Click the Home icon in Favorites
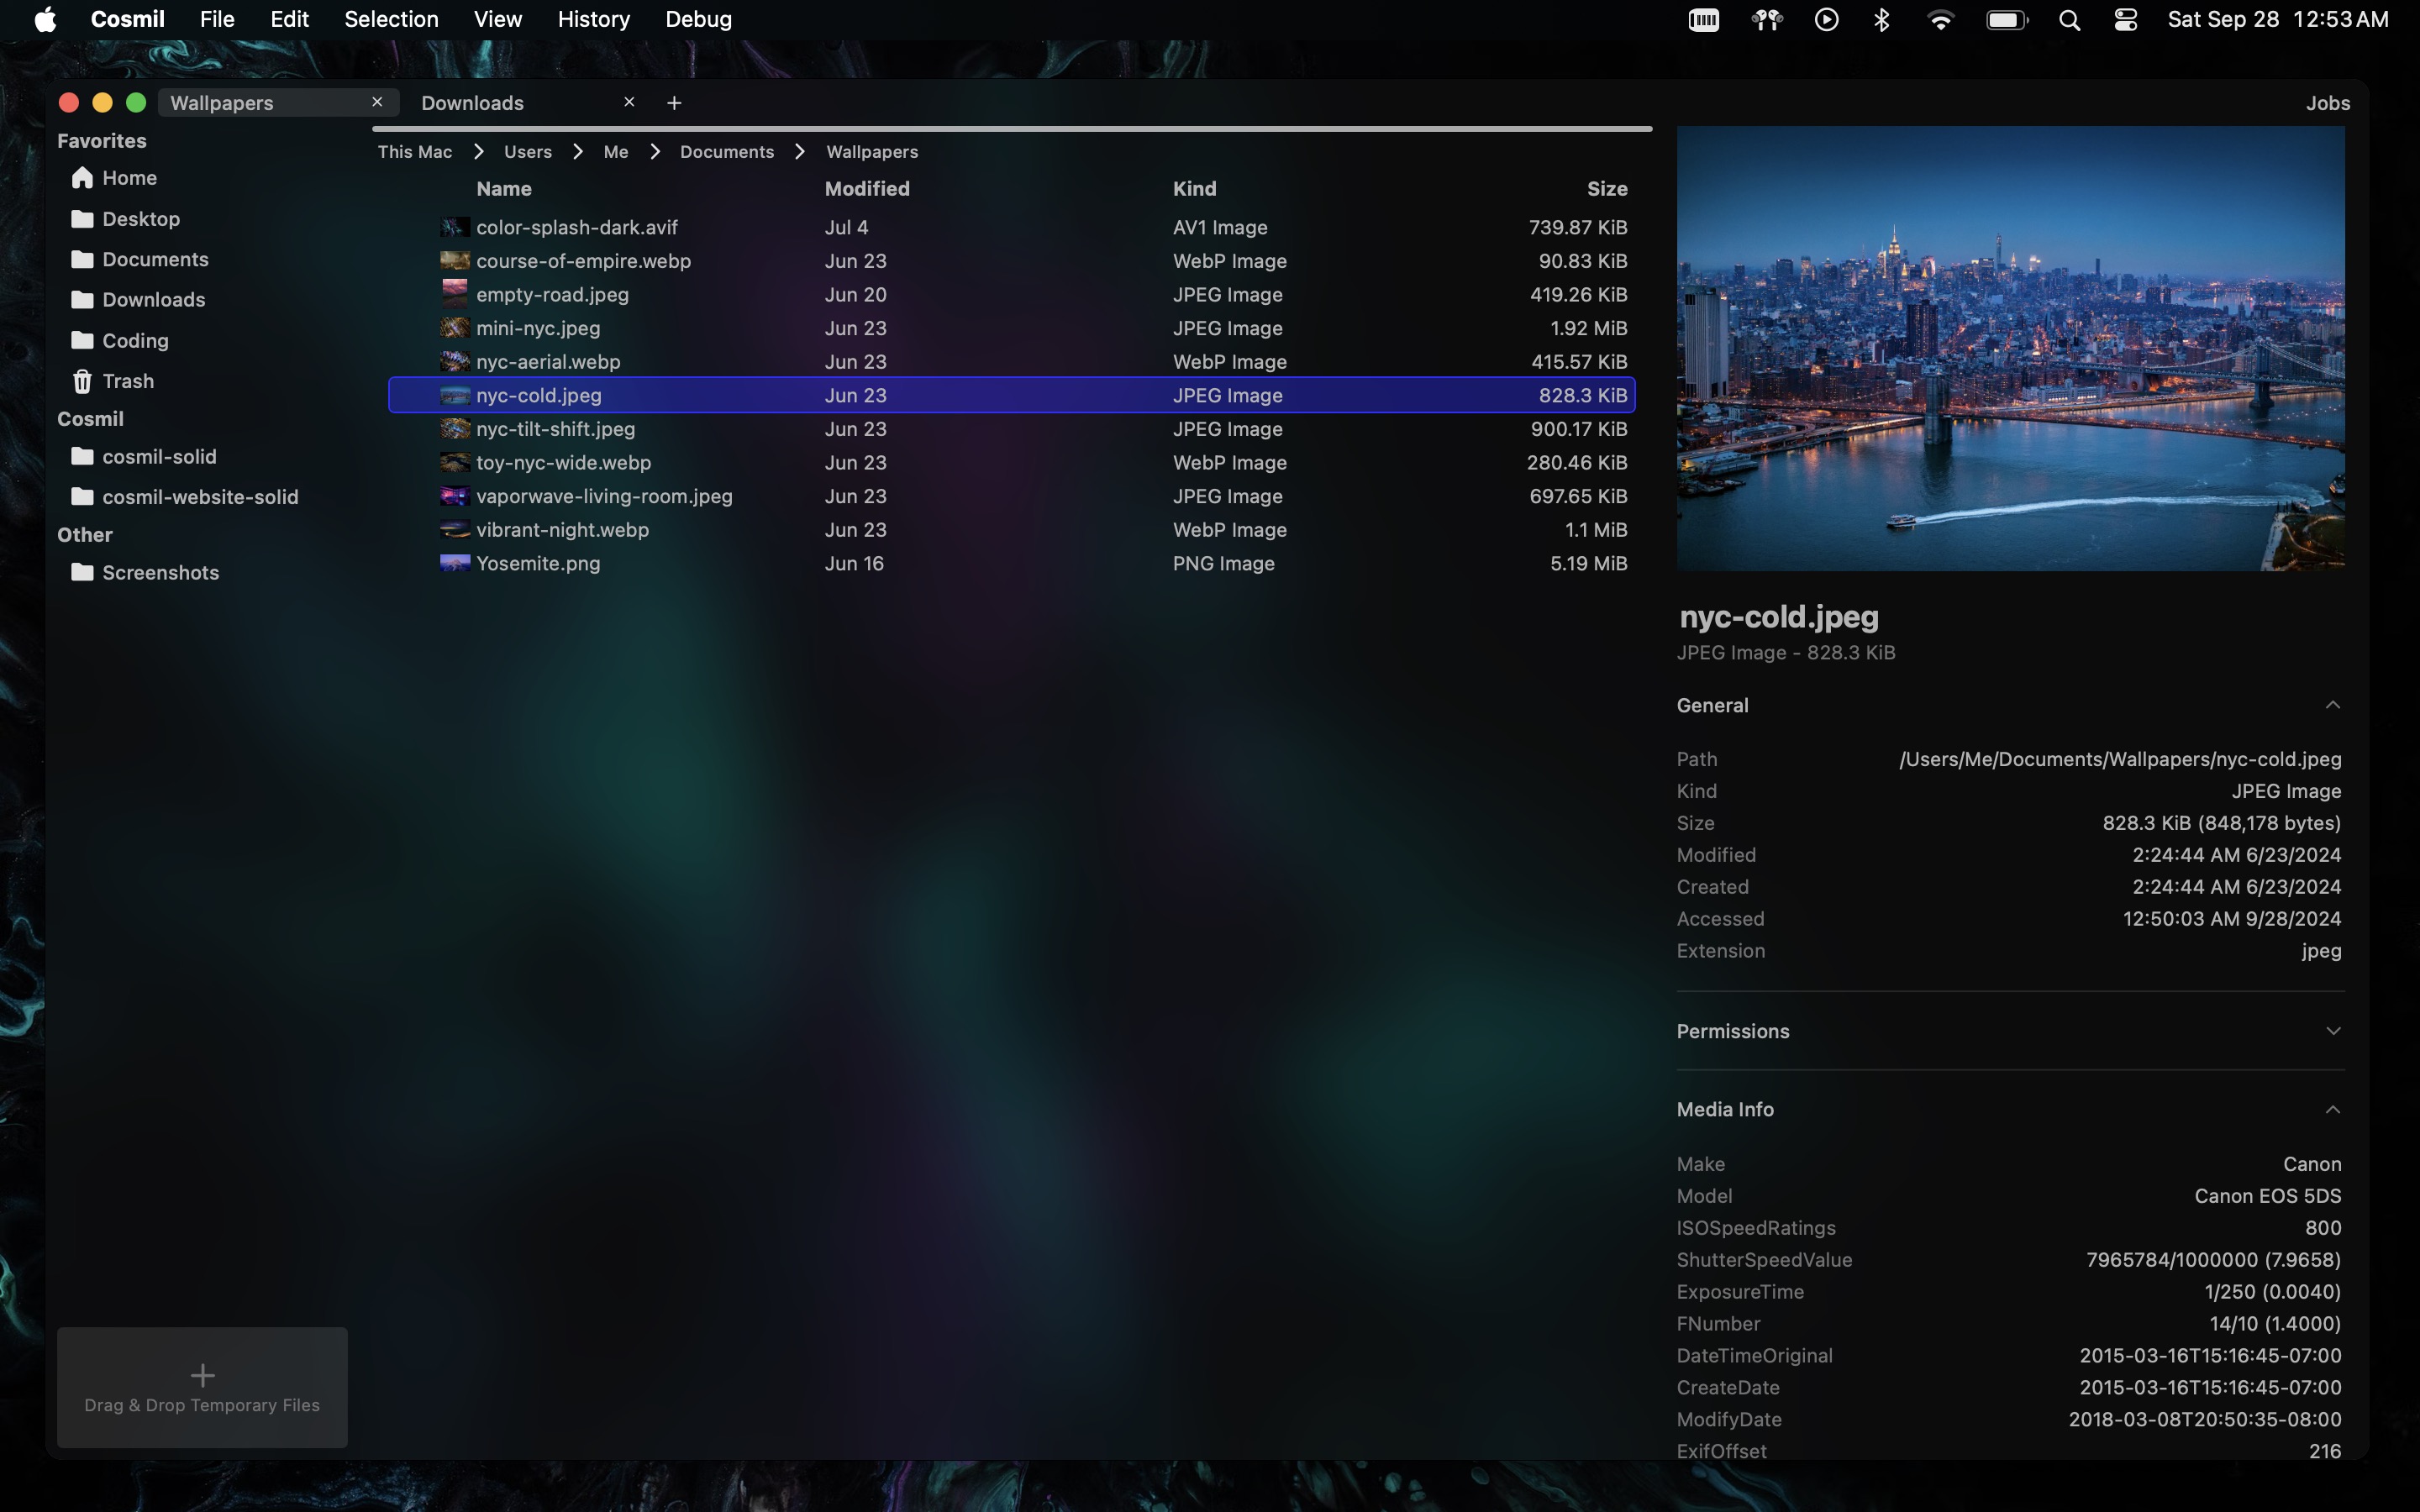 (82, 178)
